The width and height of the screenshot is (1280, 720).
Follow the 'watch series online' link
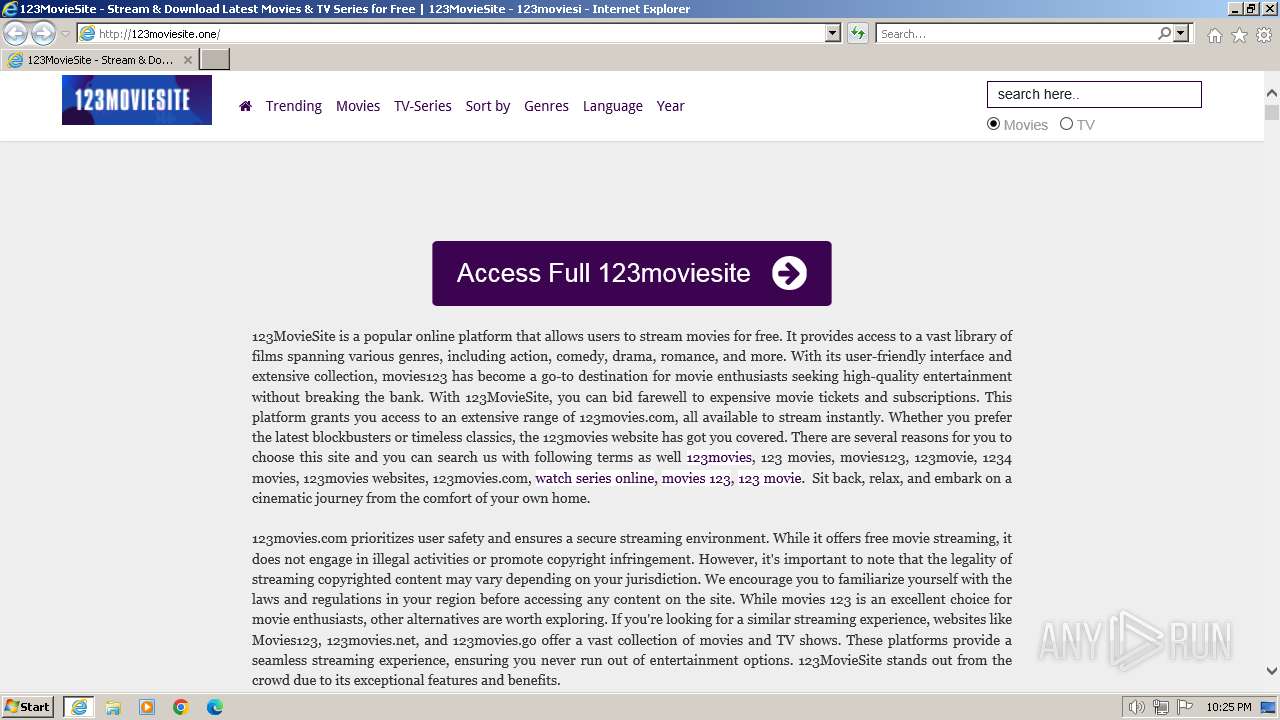(x=595, y=478)
